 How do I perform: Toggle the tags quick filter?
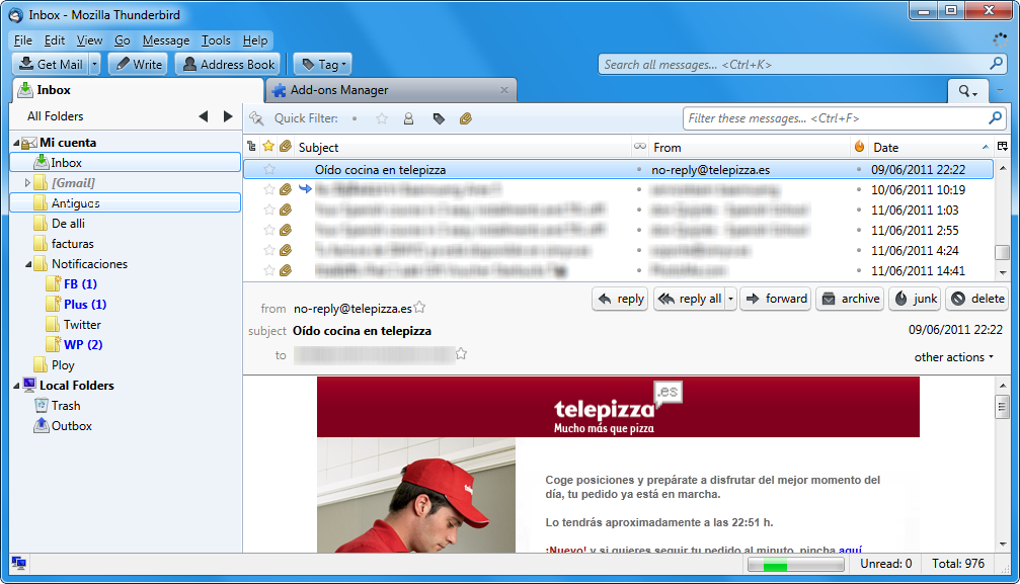point(438,118)
